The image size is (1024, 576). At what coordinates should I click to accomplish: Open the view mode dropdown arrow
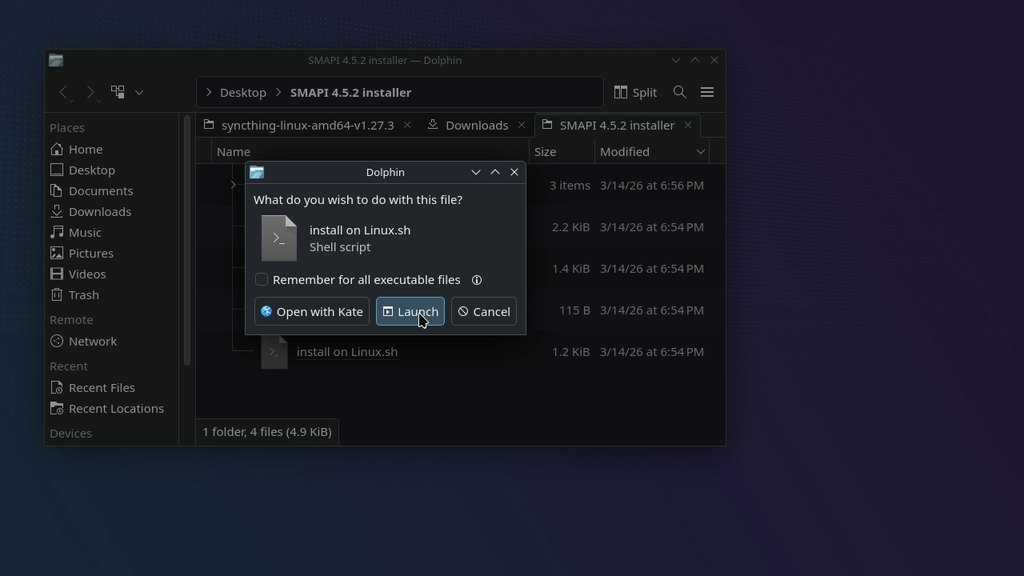[139, 92]
